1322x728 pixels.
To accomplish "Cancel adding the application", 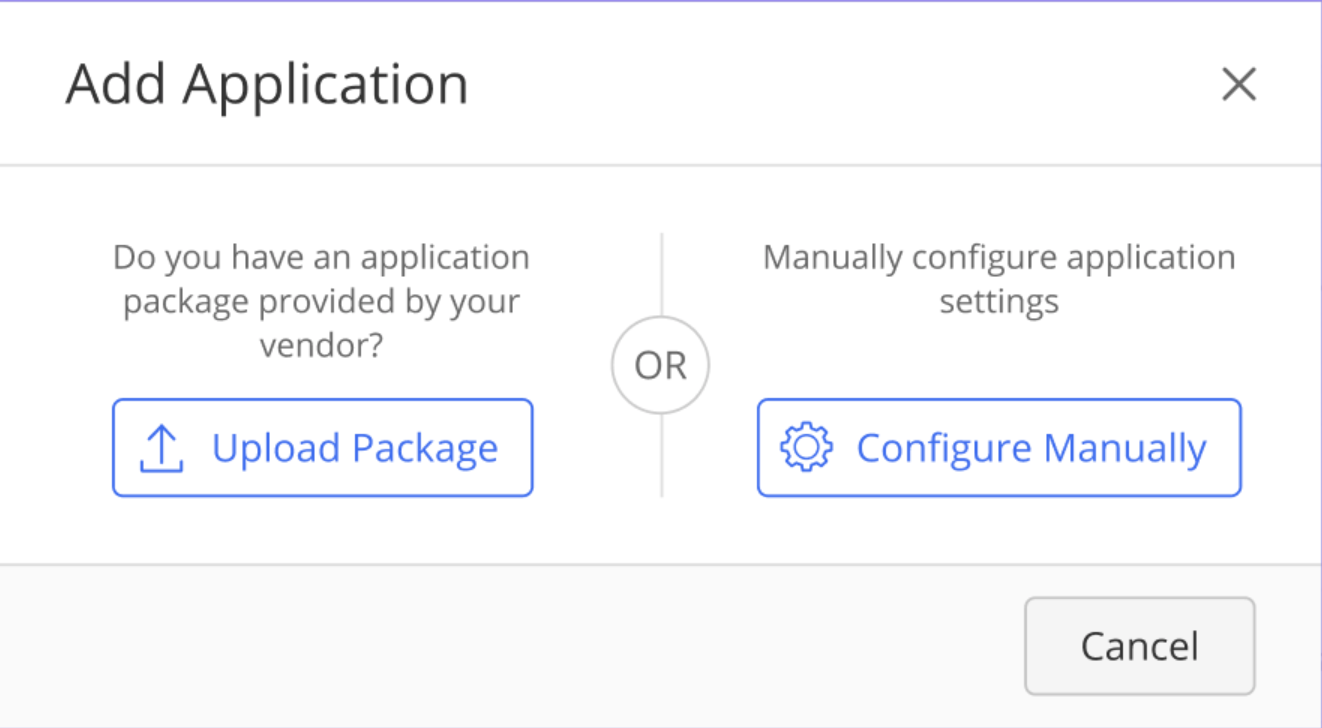I will 1139,646.
